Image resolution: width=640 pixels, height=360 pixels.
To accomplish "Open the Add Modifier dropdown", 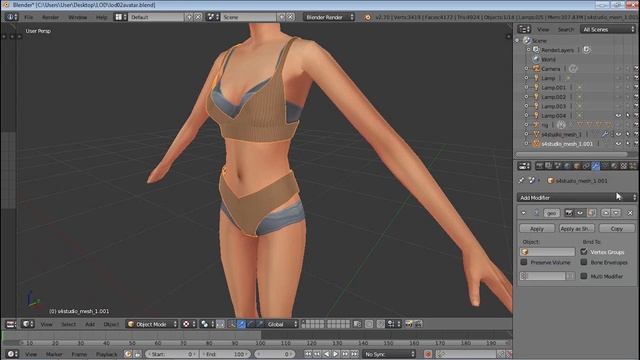I will click(577, 198).
